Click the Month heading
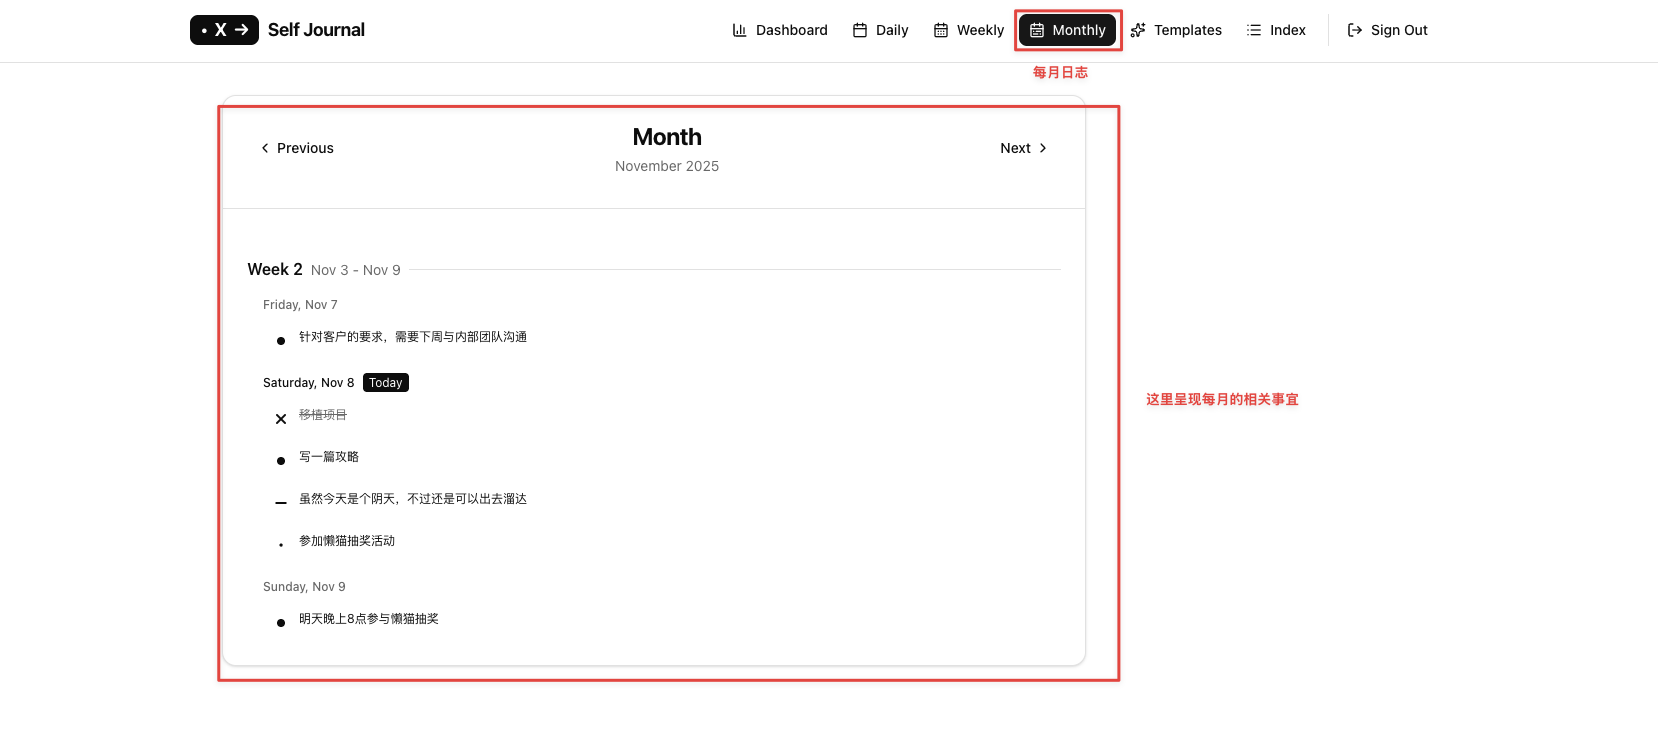 coord(667,137)
